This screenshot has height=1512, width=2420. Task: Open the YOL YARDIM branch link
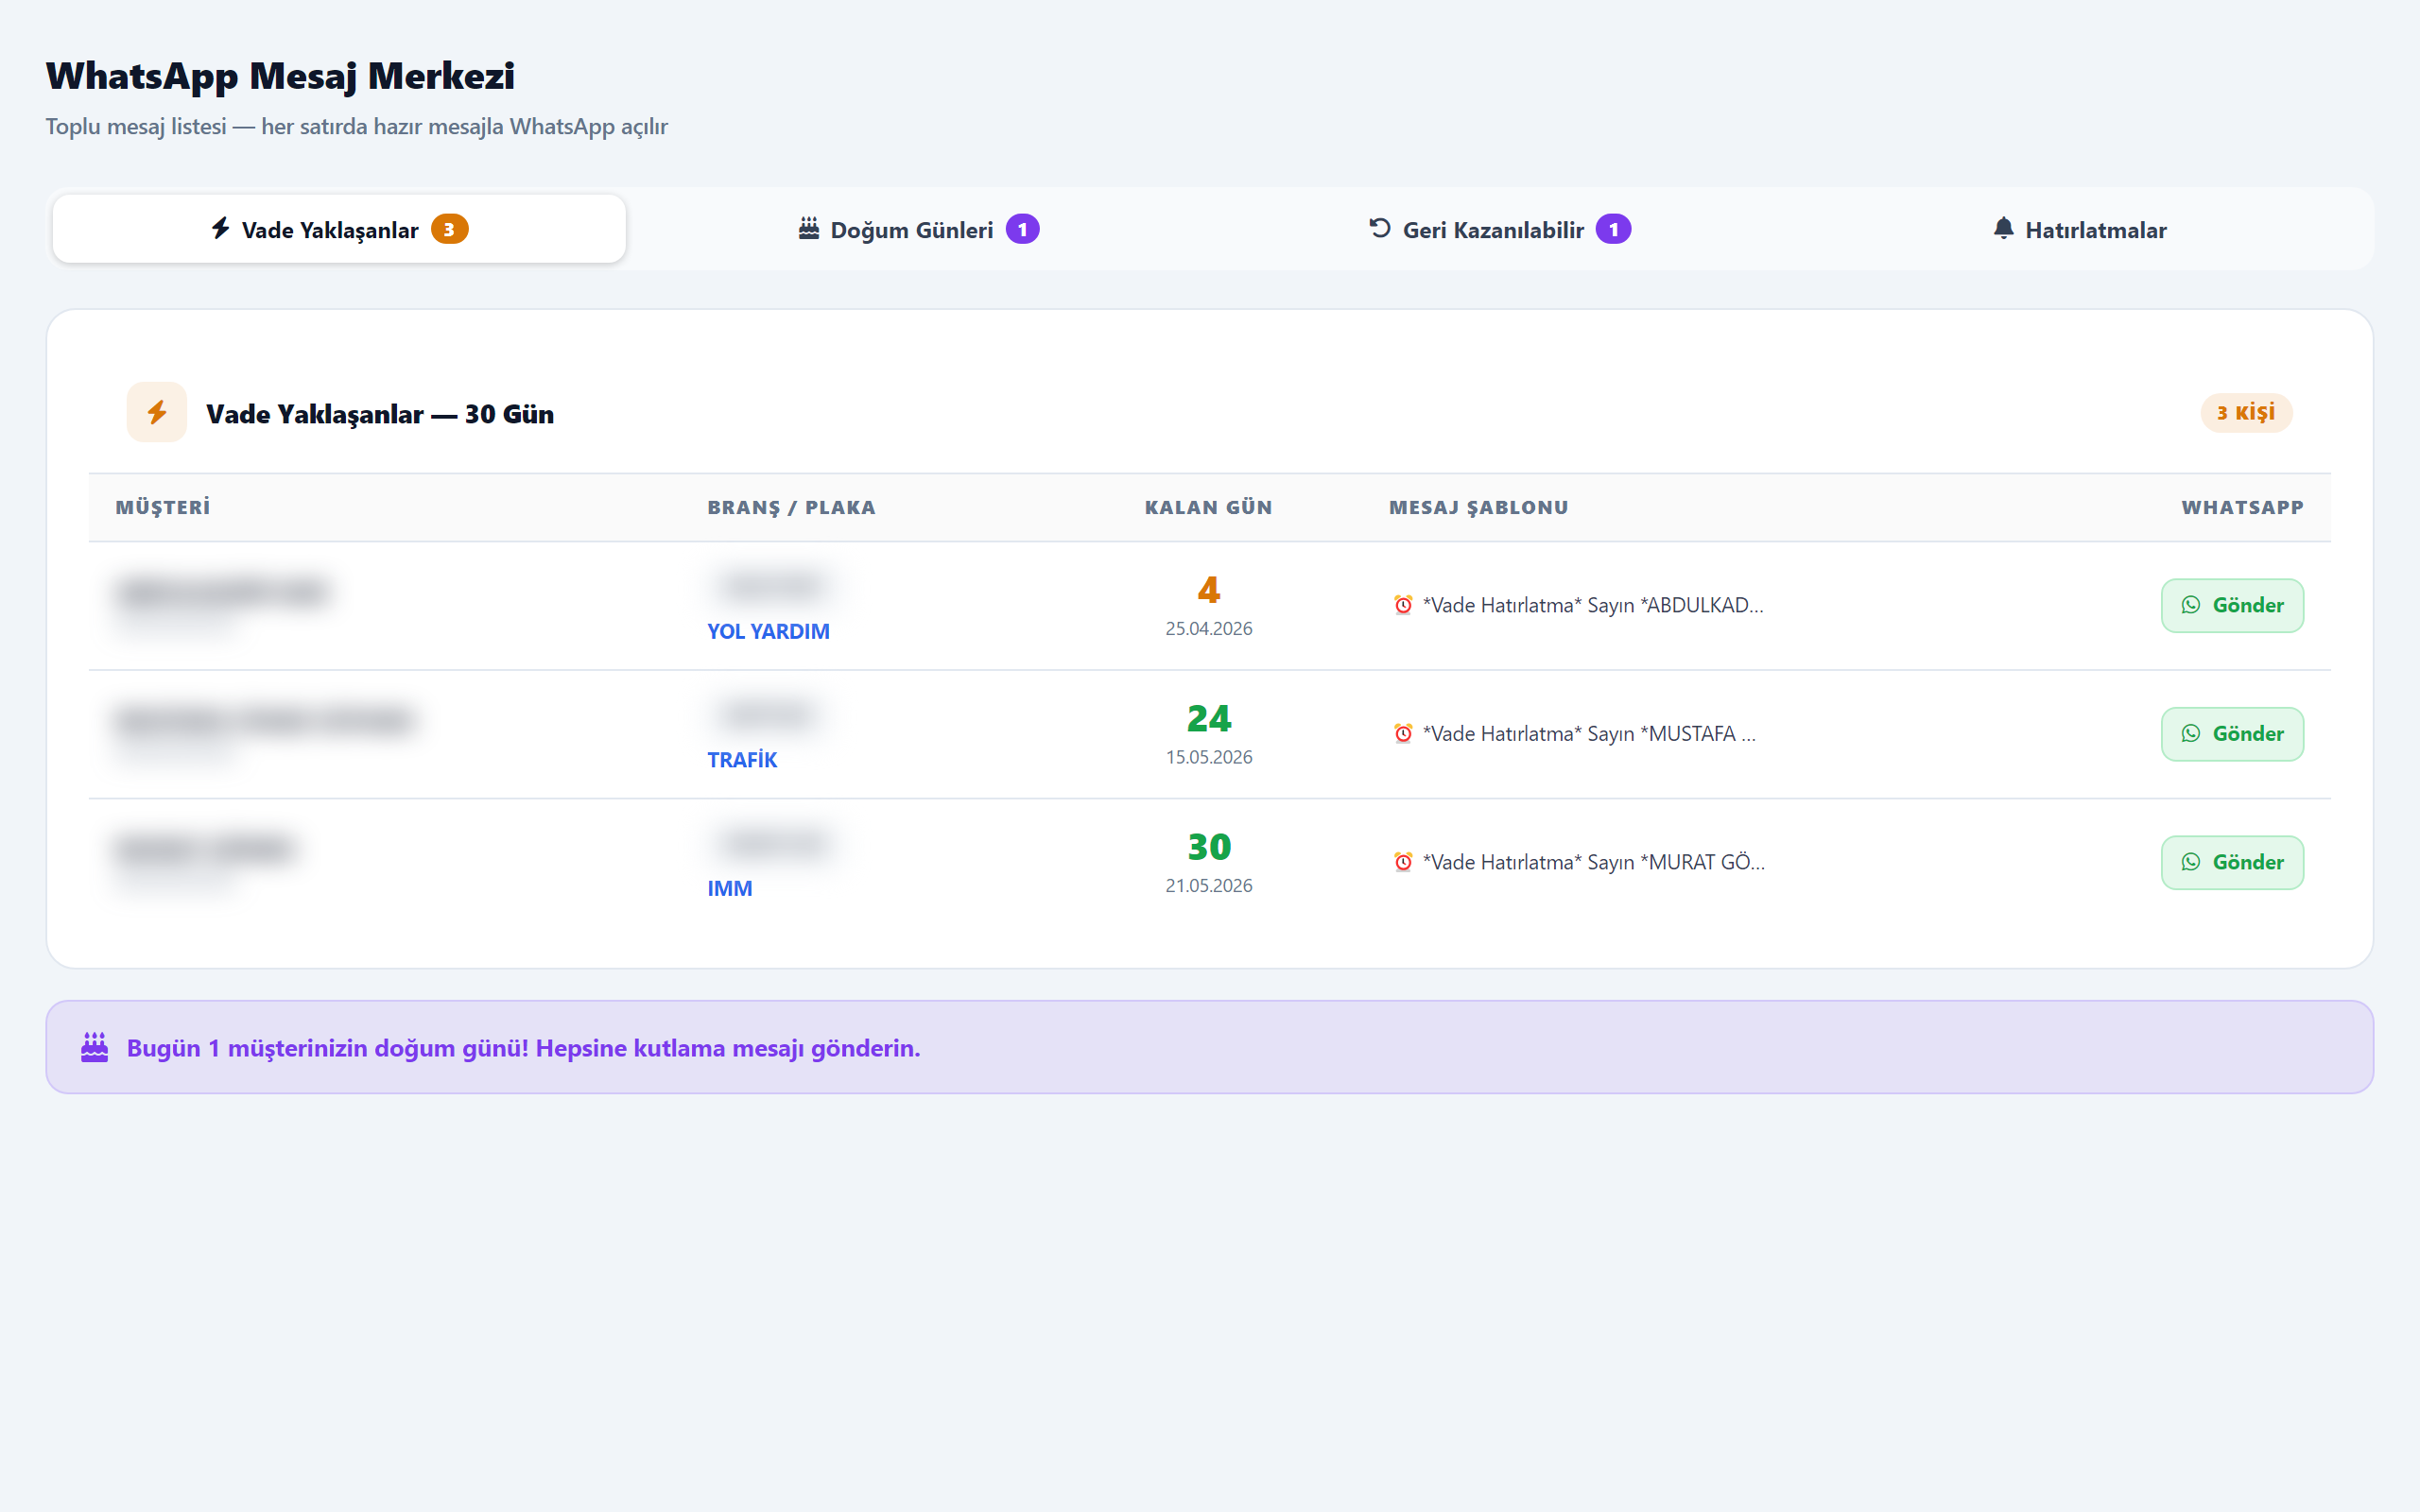768,631
